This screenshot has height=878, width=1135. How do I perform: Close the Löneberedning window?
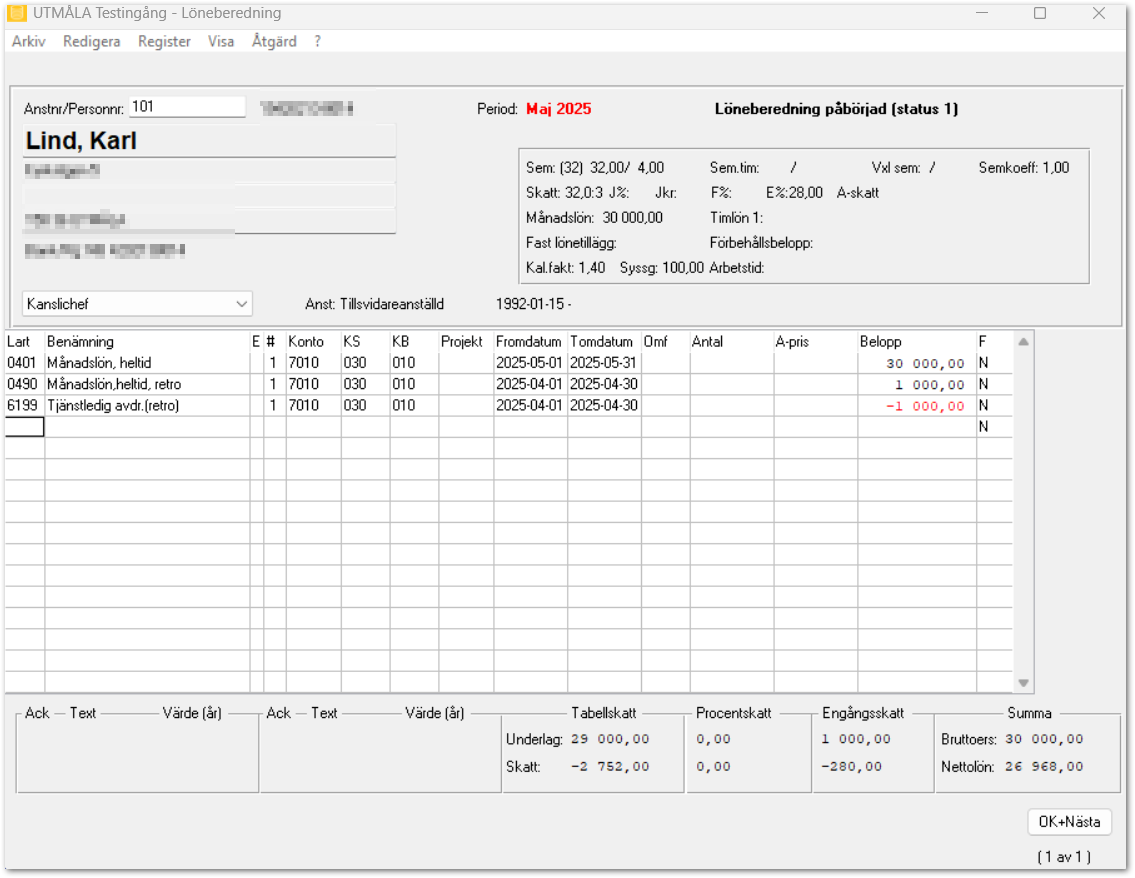[1099, 13]
